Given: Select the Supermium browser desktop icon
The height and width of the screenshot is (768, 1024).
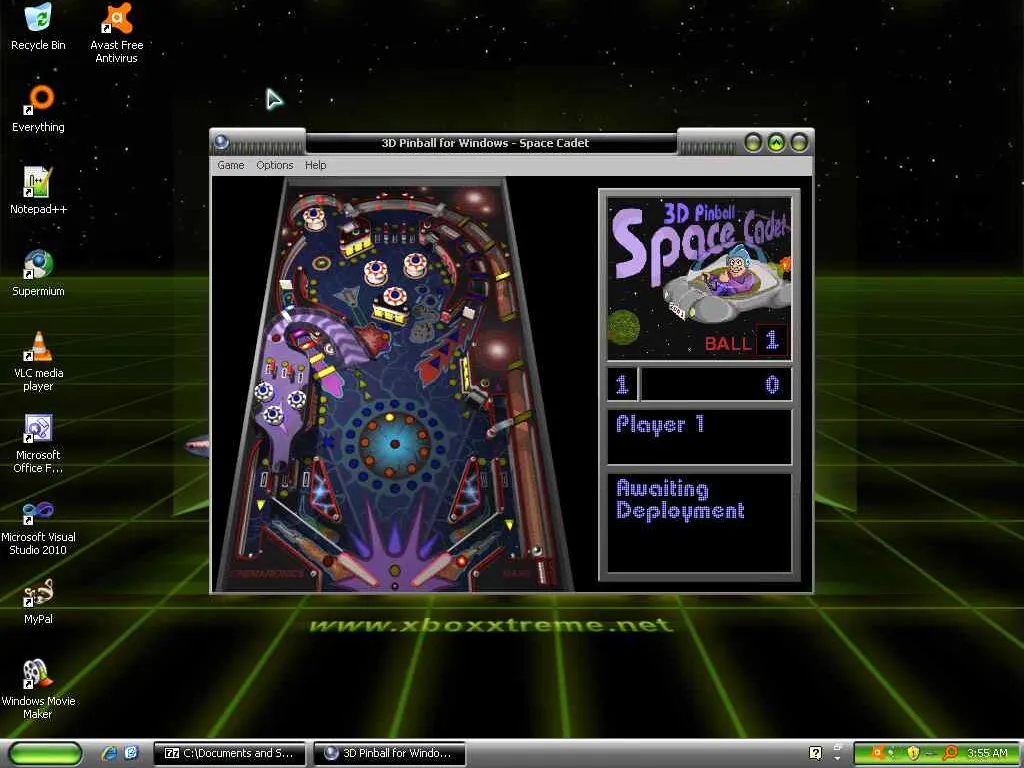Looking at the screenshot, I should tap(38, 273).
